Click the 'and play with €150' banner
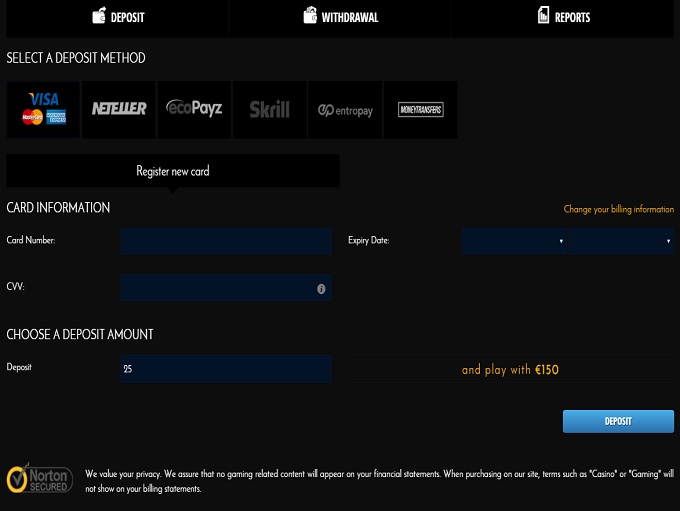 [x=510, y=370]
